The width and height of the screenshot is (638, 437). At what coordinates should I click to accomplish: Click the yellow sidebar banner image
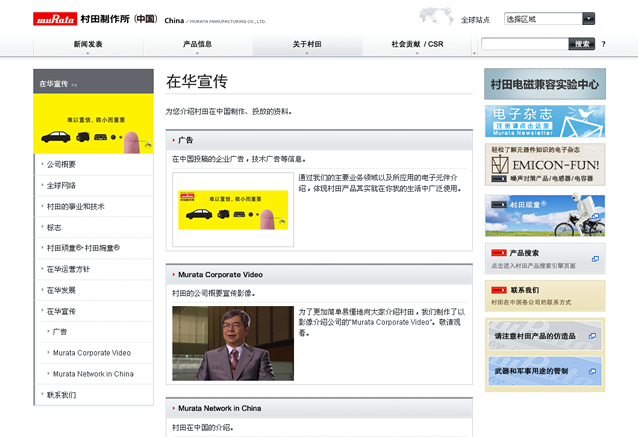(94, 124)
